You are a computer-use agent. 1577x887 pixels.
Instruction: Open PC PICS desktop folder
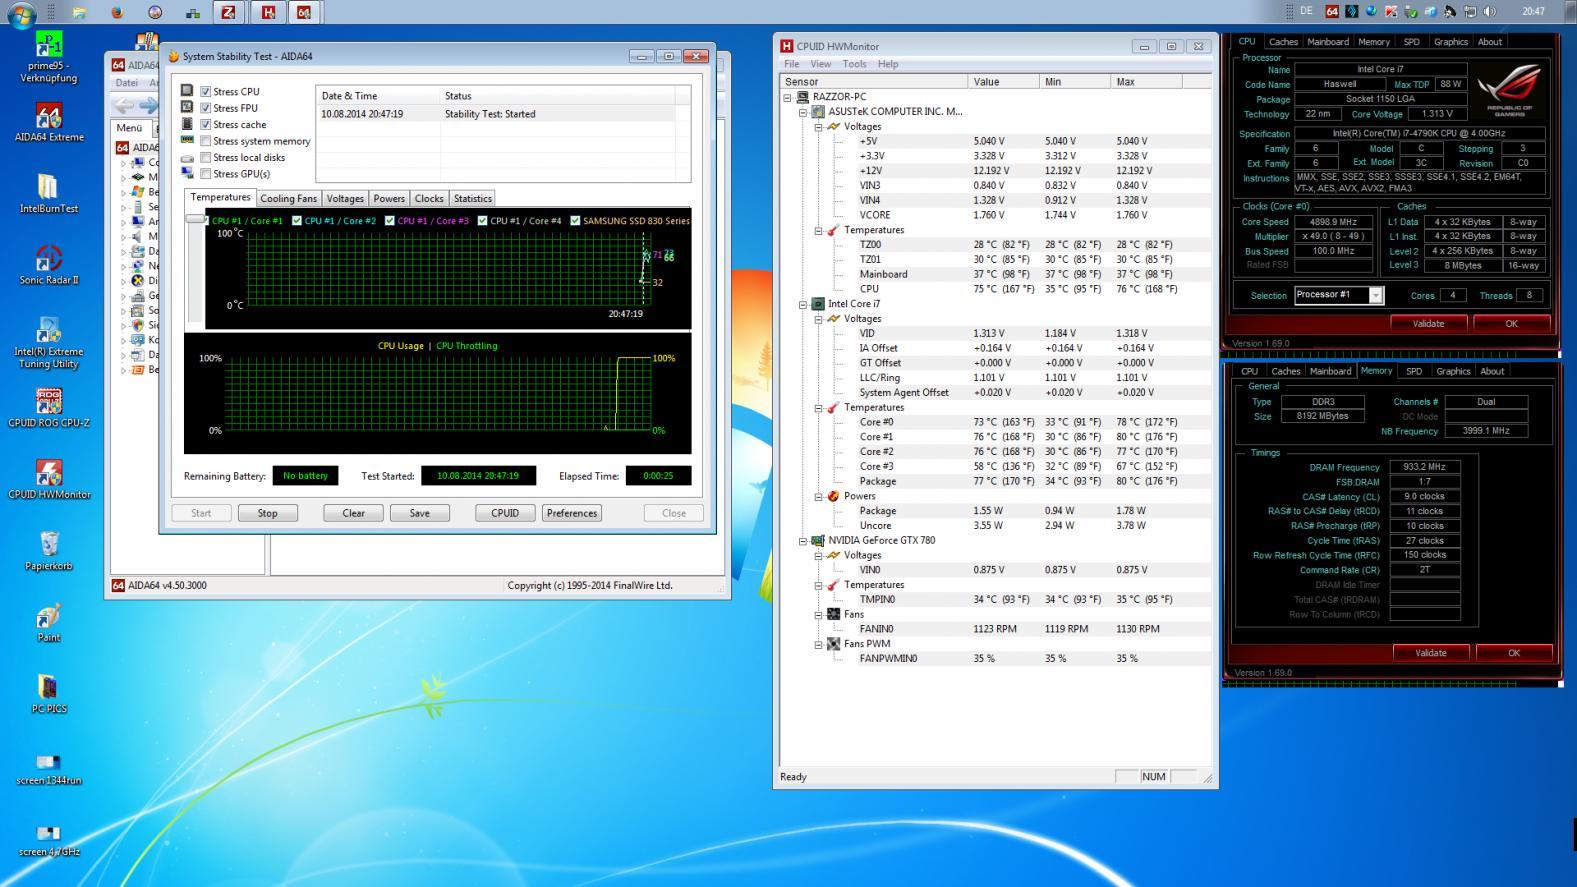pos(49,694)
